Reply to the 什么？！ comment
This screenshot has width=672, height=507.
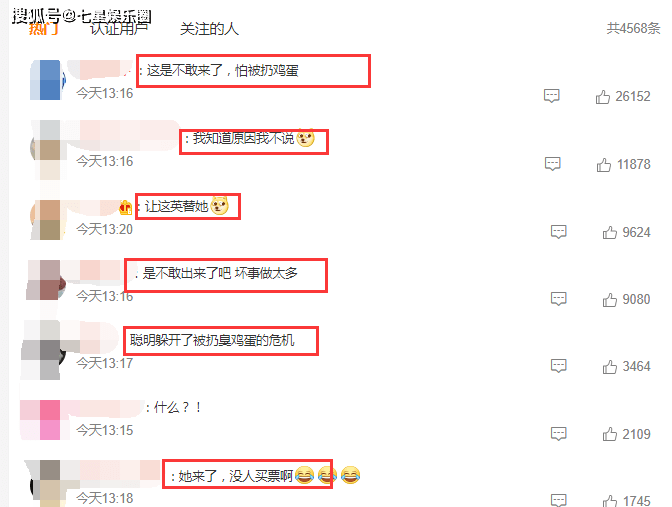click(558, 434)
